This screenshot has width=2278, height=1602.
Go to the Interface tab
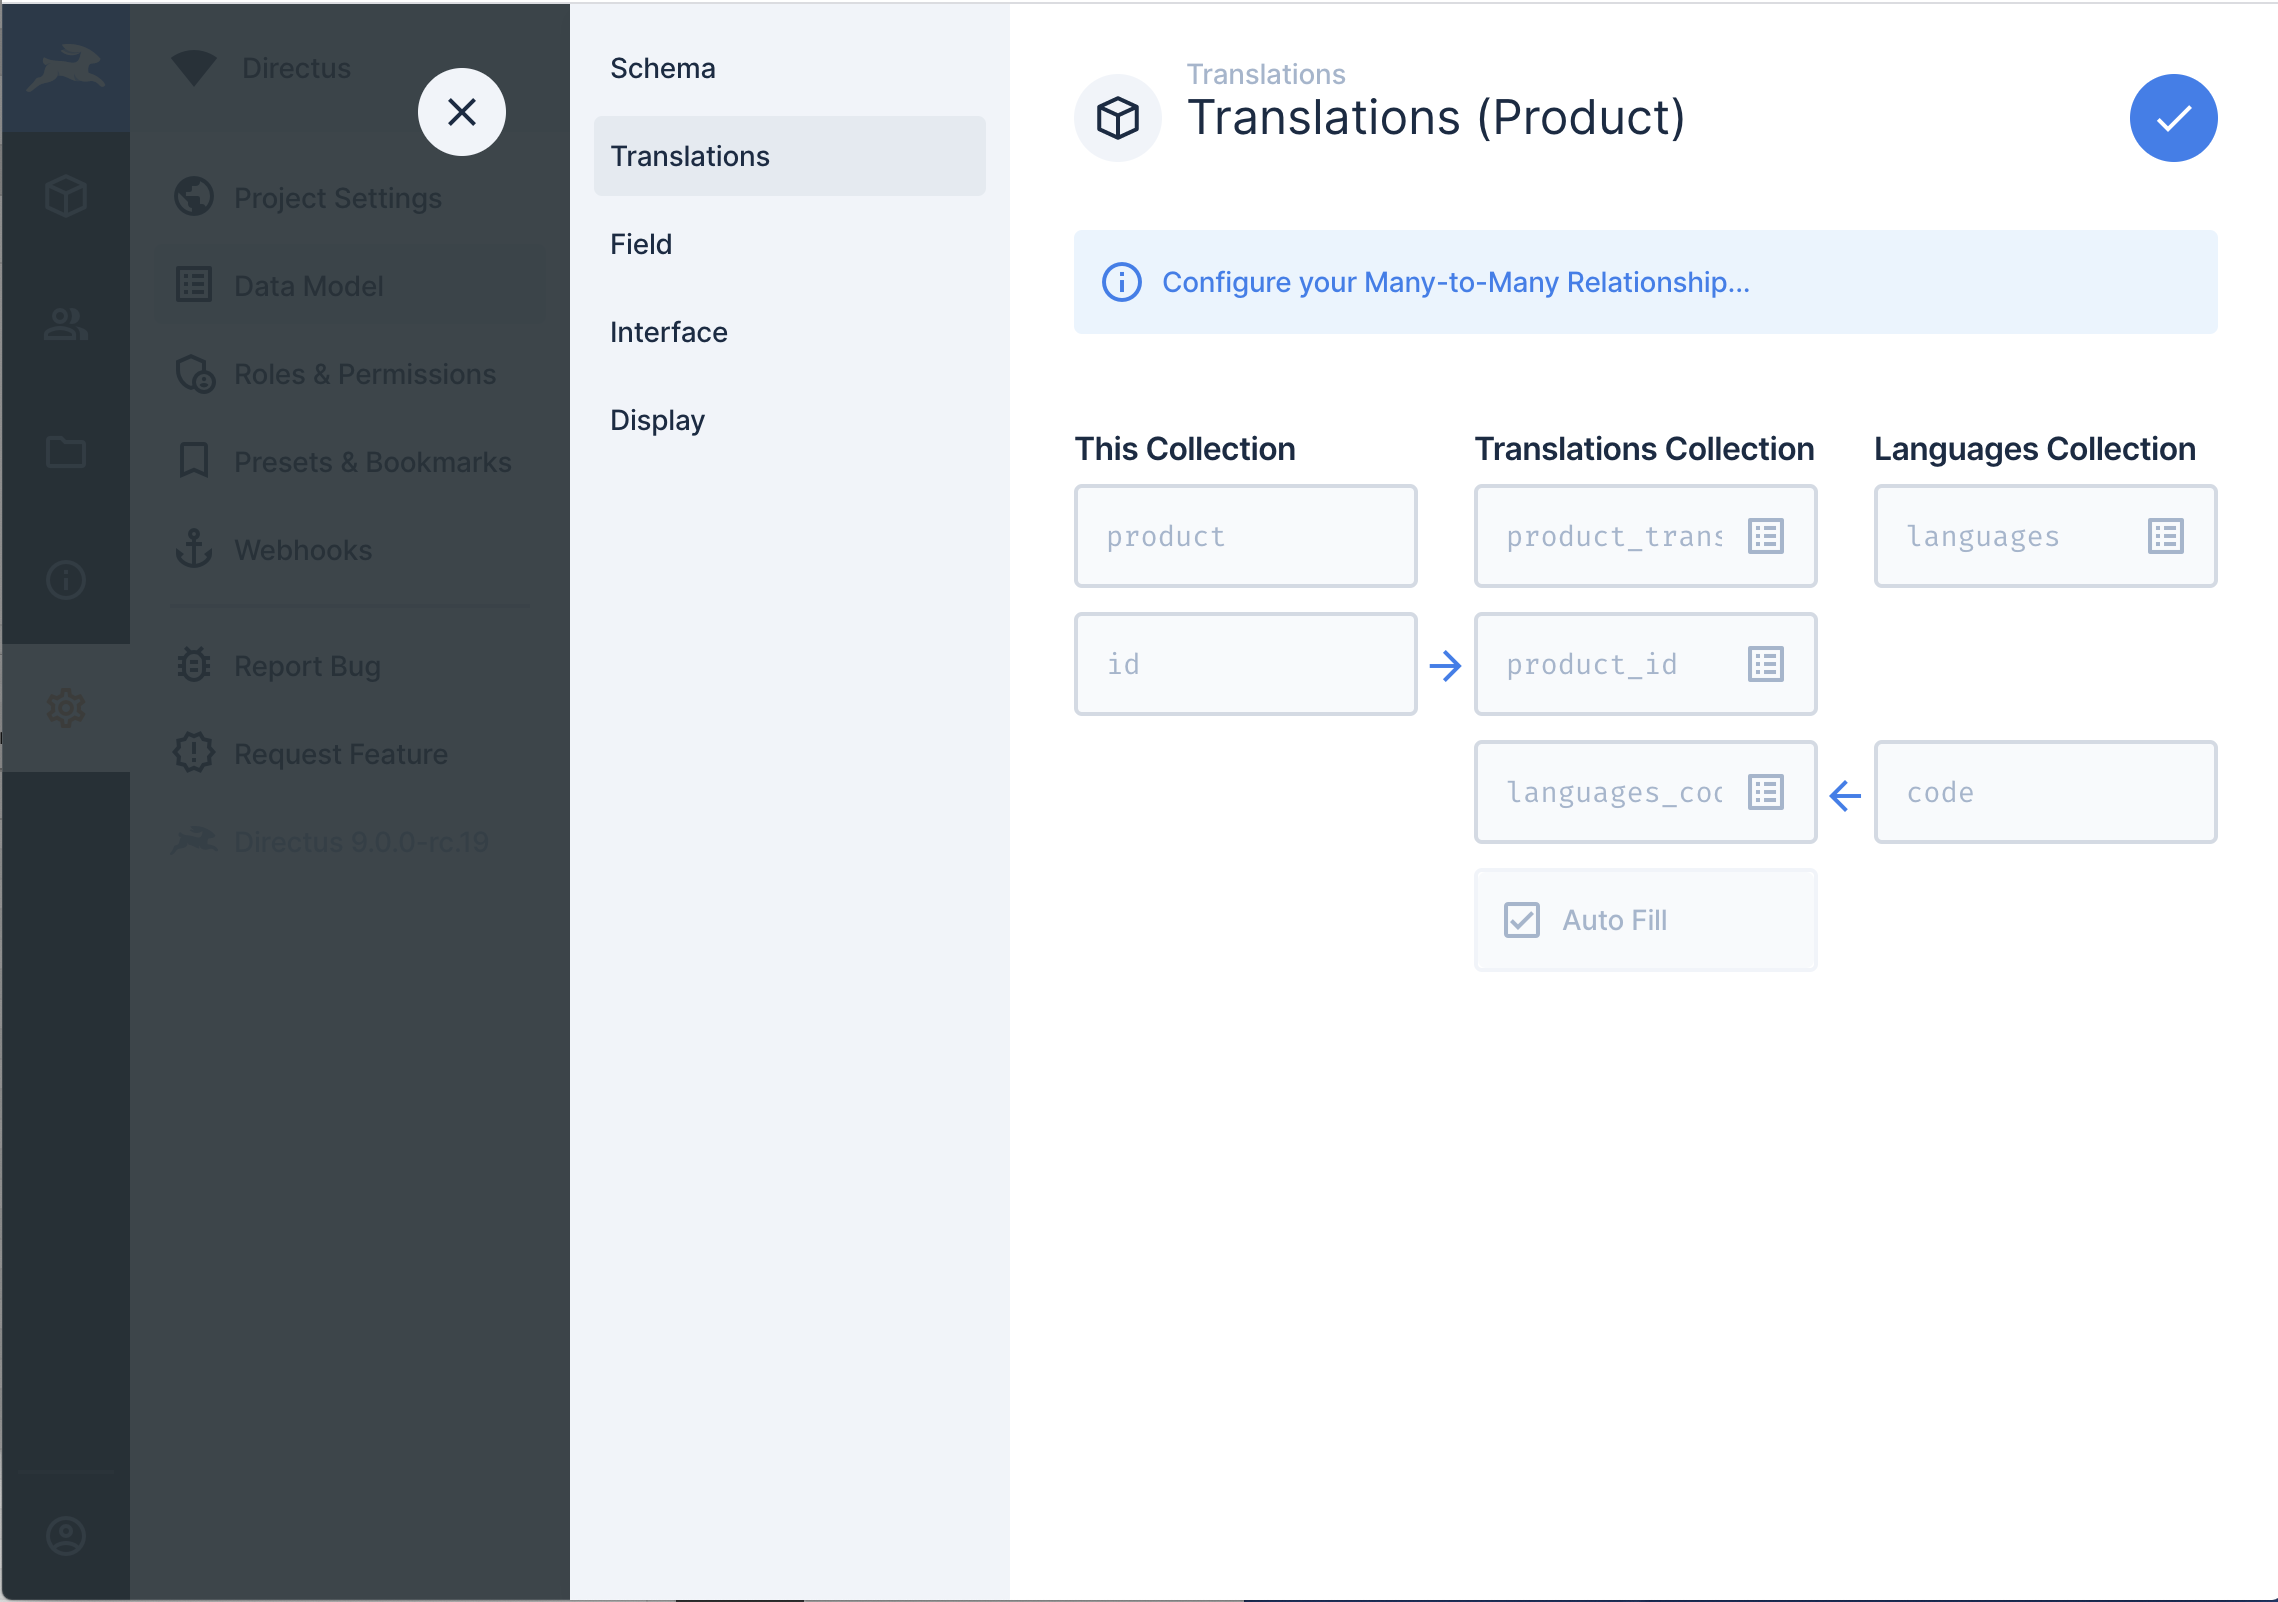pos(789,332)
